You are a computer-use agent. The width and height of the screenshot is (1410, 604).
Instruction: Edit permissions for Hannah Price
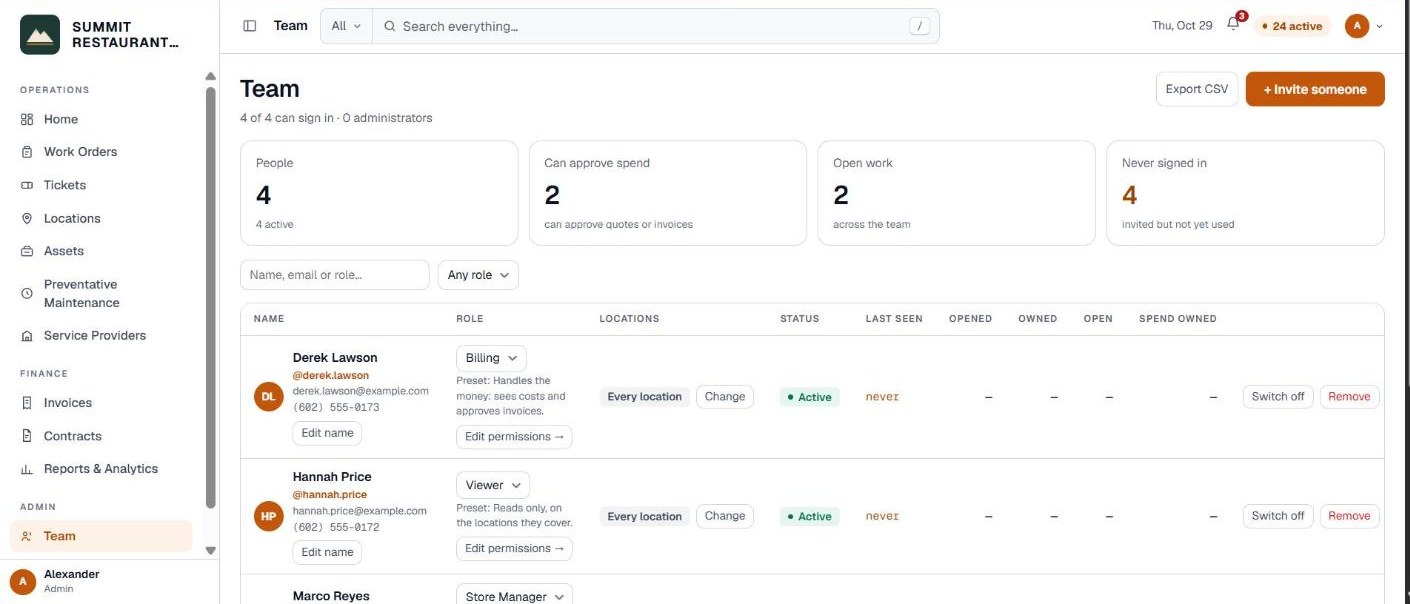coord(514,548)
